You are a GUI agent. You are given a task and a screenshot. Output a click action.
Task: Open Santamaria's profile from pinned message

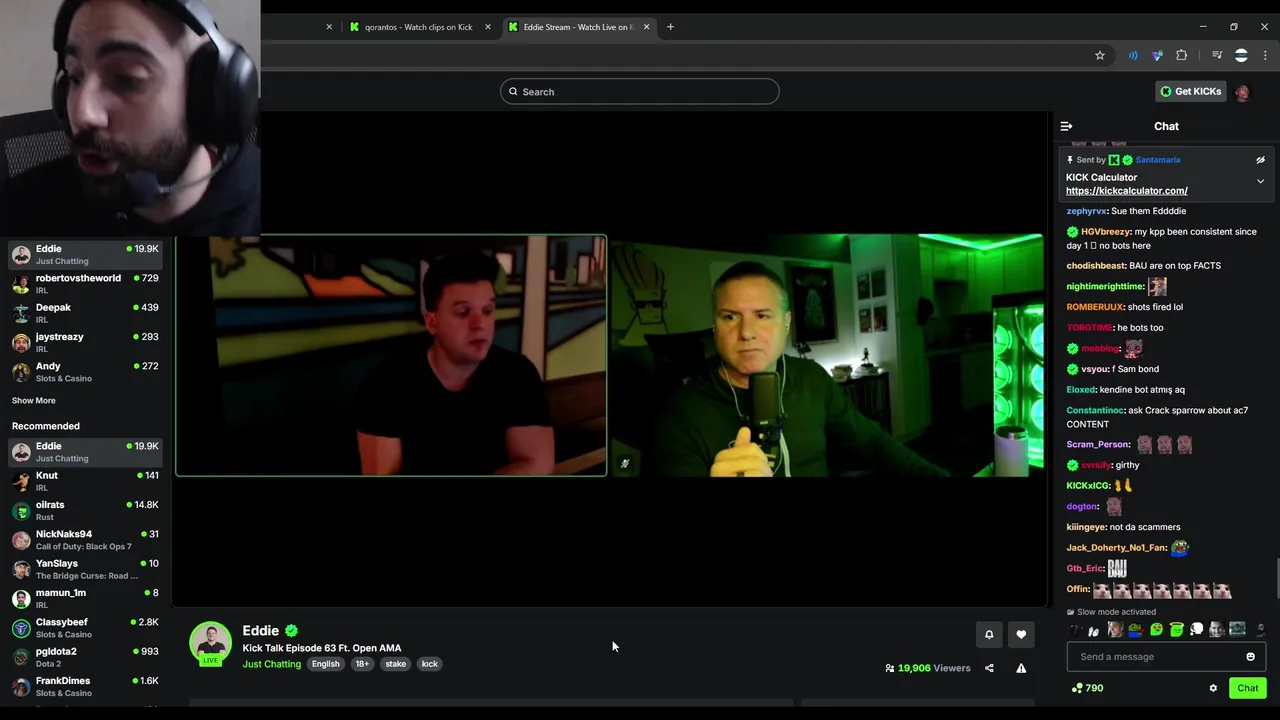pyautogui.click(x=1157, y=160)
